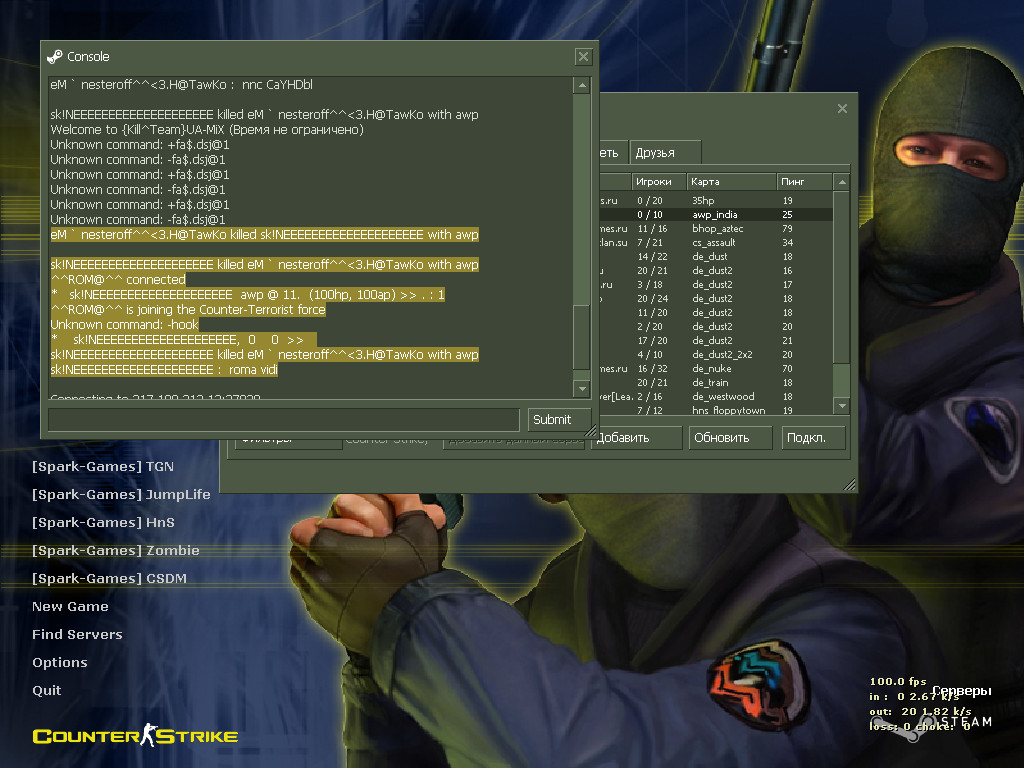Open [Spark-Games] TGN menu entry

(103, 466)
